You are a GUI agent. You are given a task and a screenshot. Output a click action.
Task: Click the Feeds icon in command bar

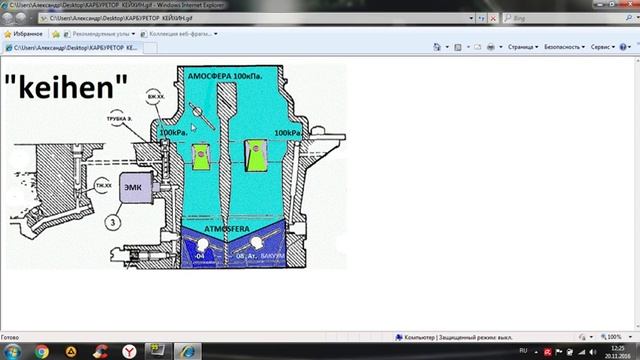(x=458, y=47)
